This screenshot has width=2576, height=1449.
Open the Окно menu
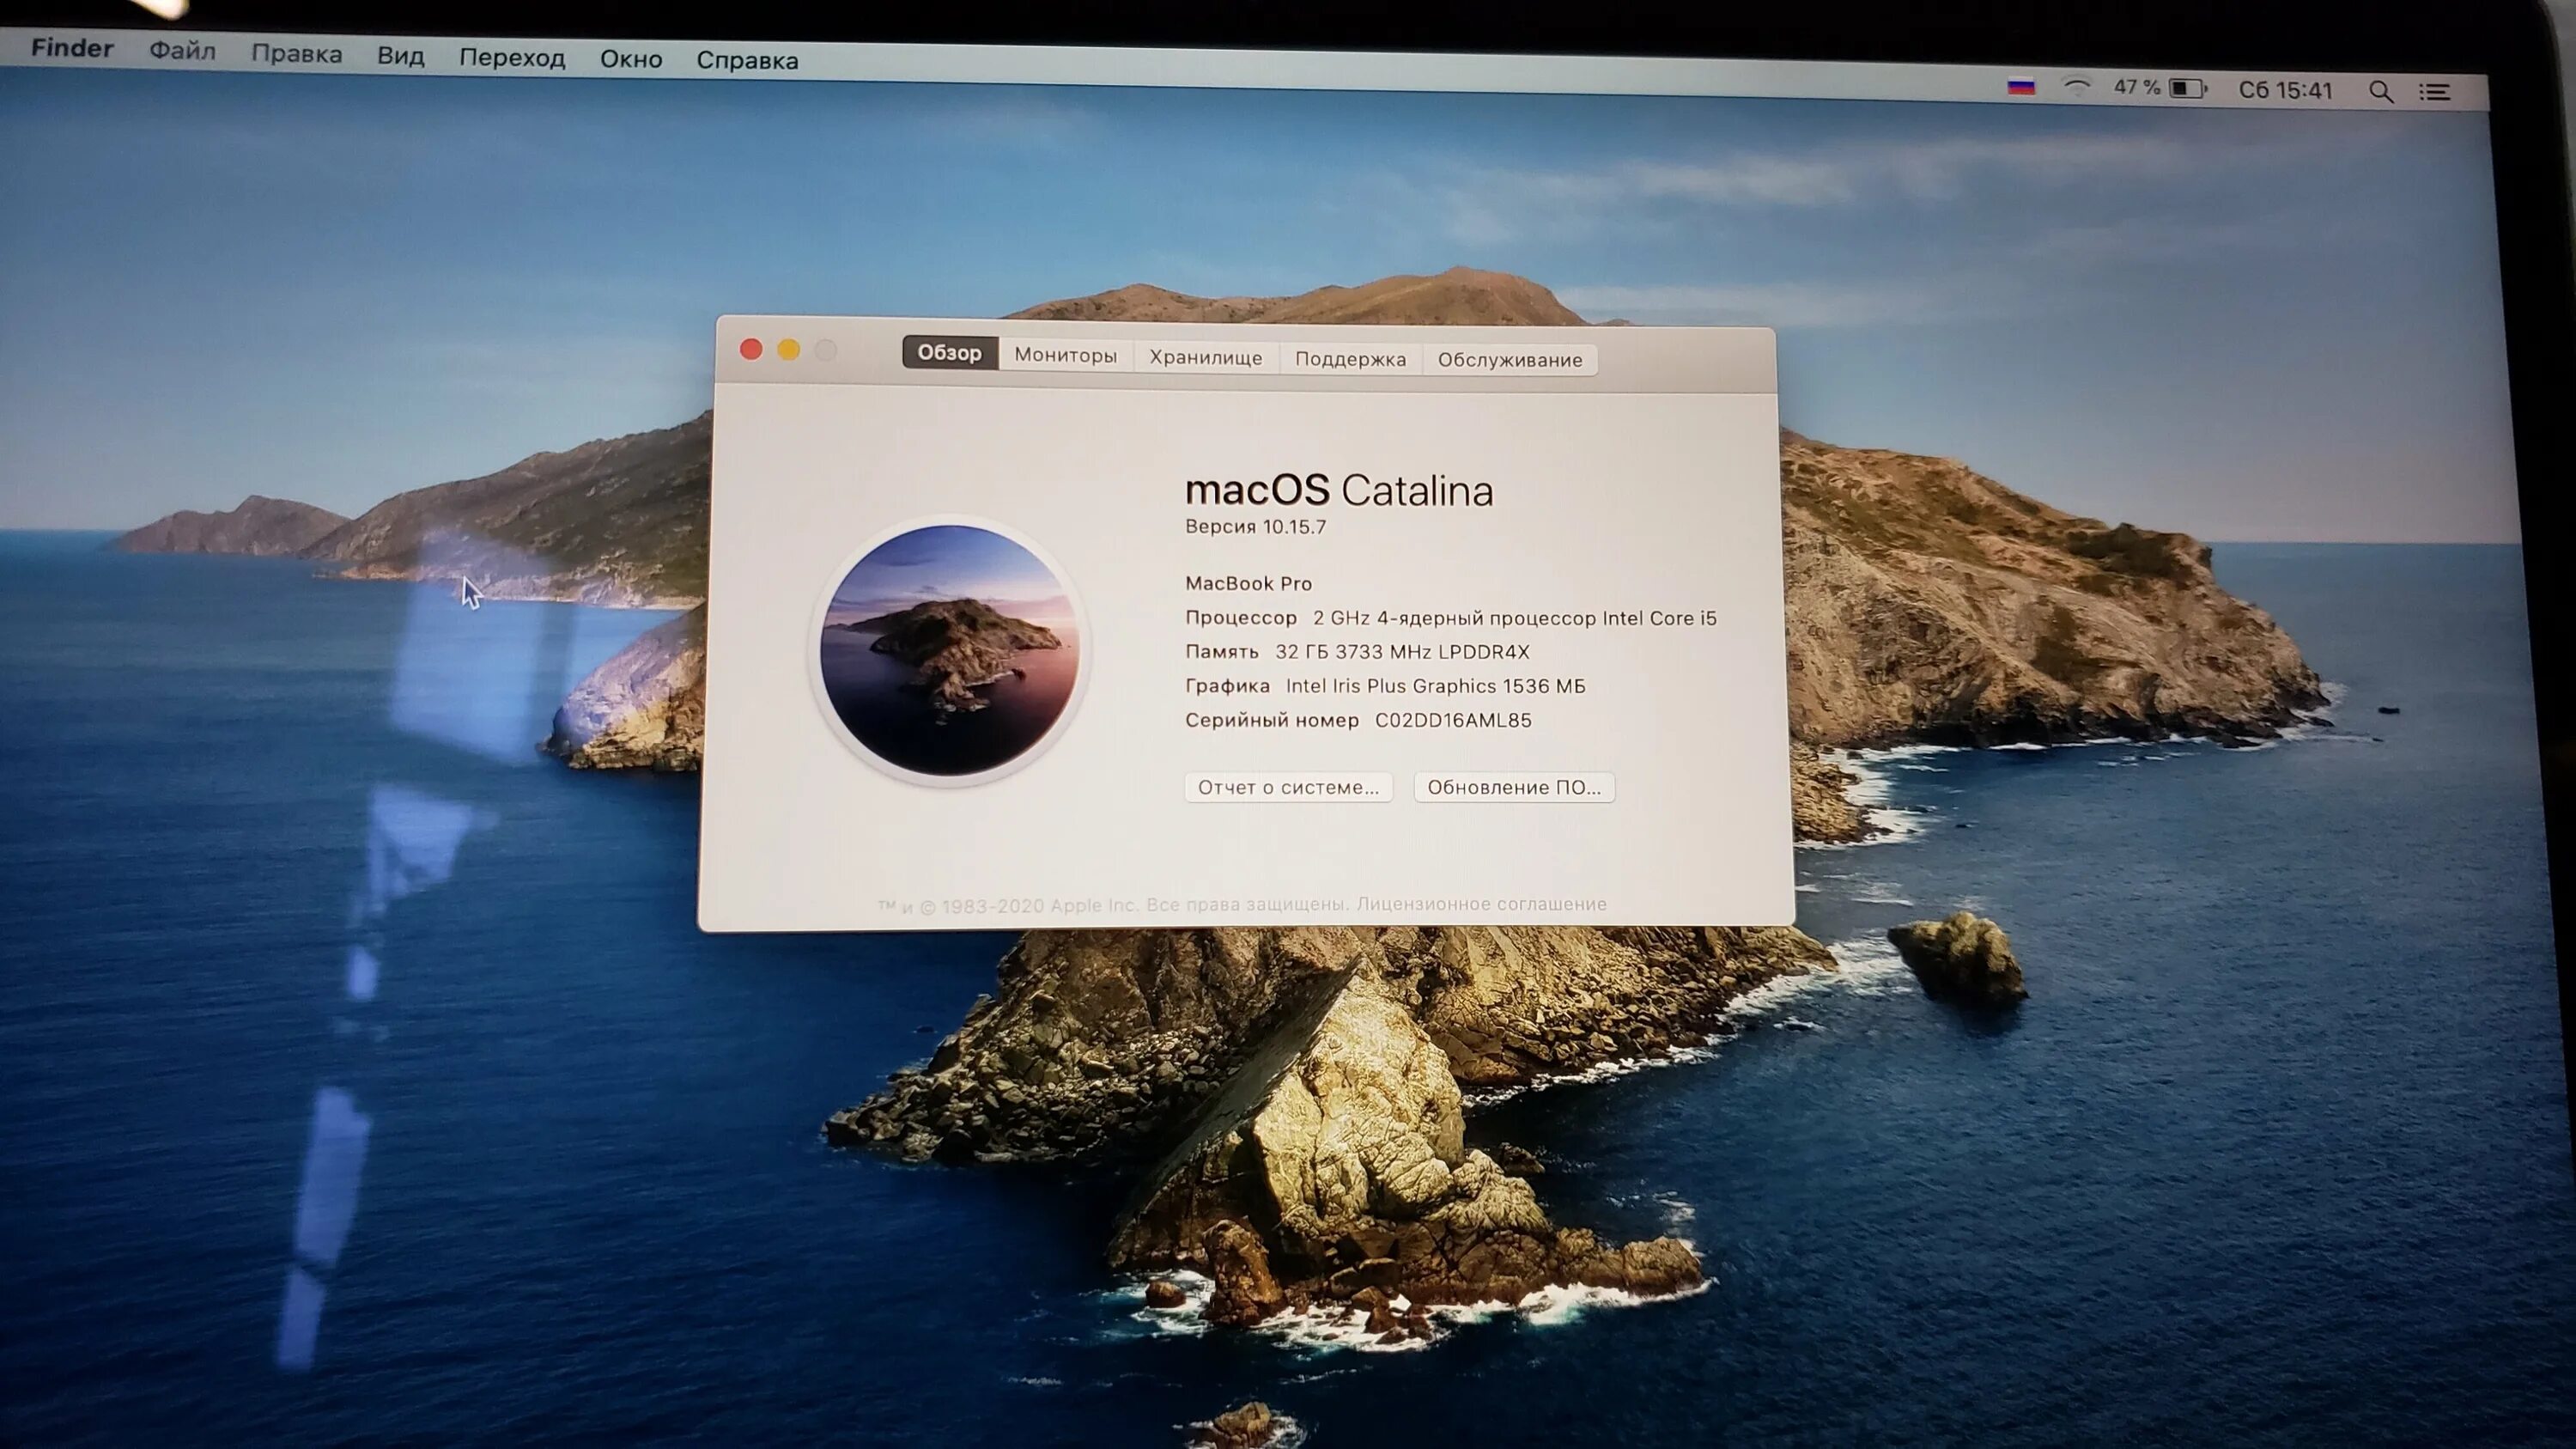(631, 59)
